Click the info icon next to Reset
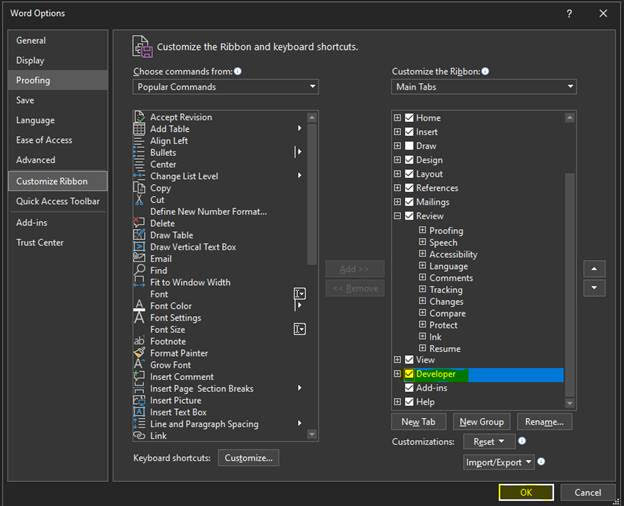This screenshot has height=506, width=624. [x=522, y=441]
